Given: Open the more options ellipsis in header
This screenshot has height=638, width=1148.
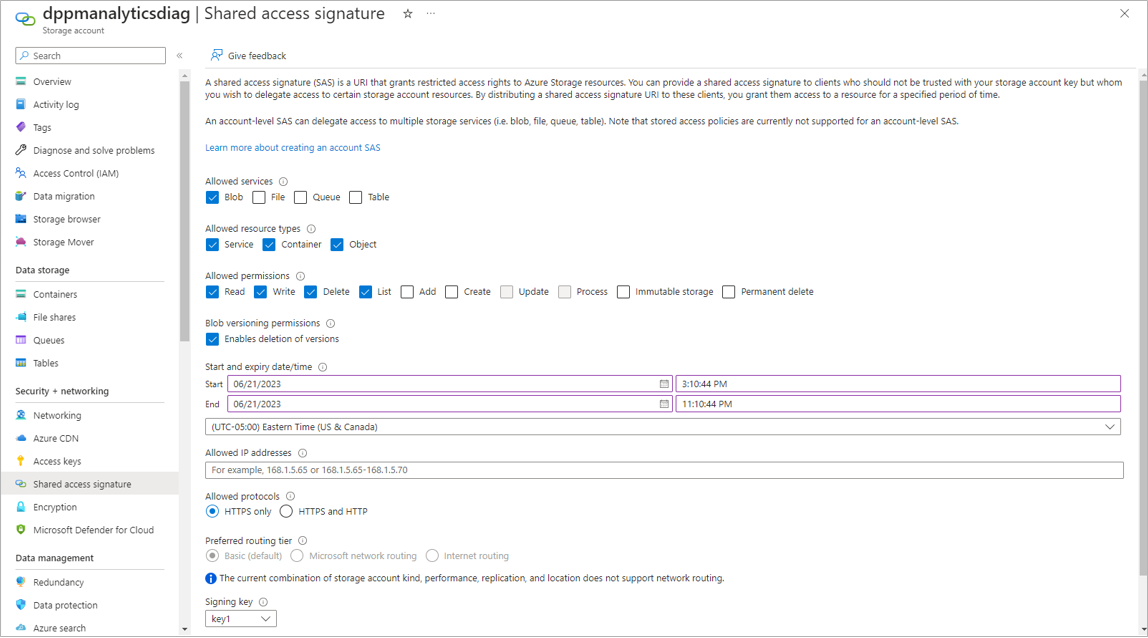Looking at the screenshot, I should tap(430, 14).
